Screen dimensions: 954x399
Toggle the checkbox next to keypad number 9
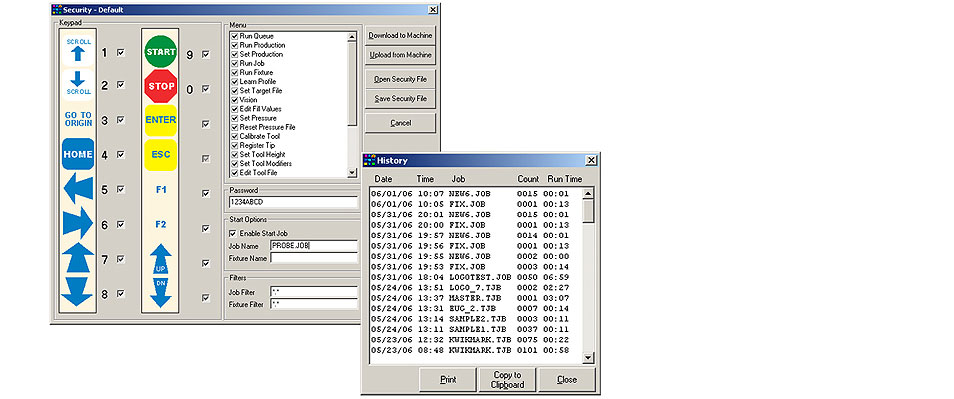coord(206,54)
